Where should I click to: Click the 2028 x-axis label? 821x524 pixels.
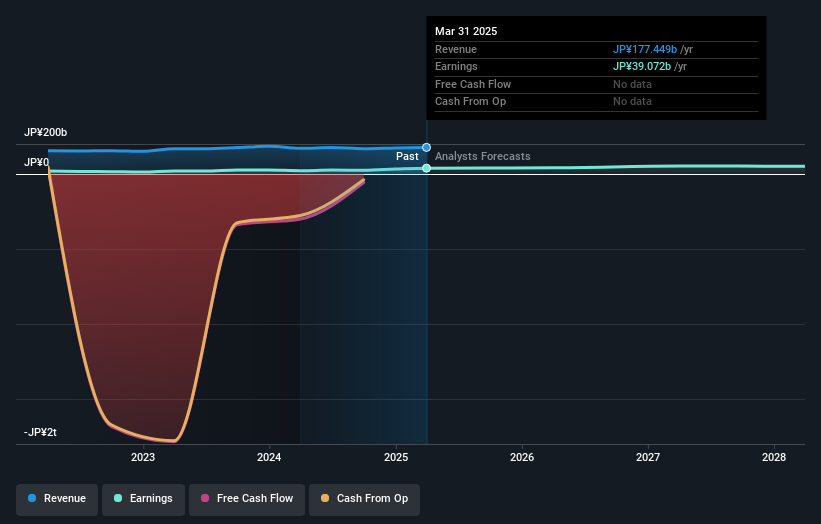click(x=774, y=457)
